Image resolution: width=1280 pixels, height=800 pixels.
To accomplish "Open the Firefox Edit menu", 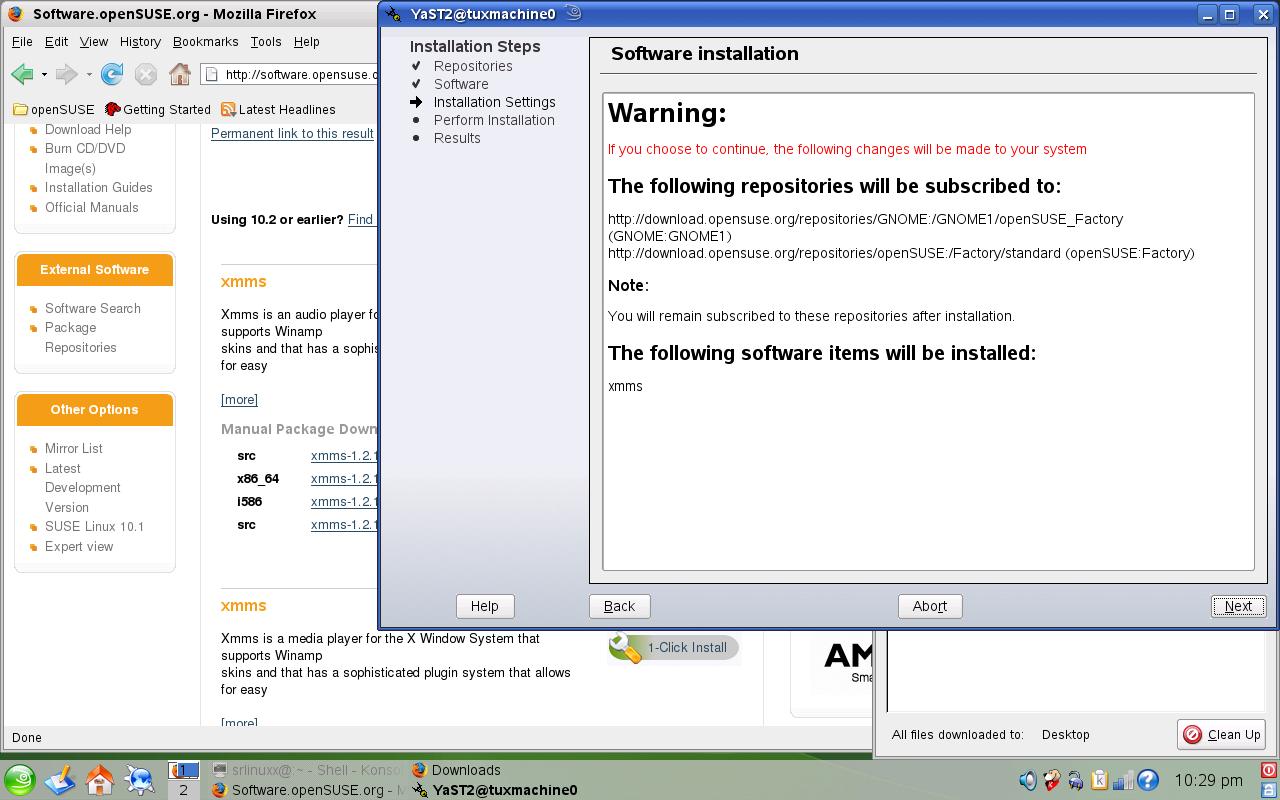I will pos(56,42).
